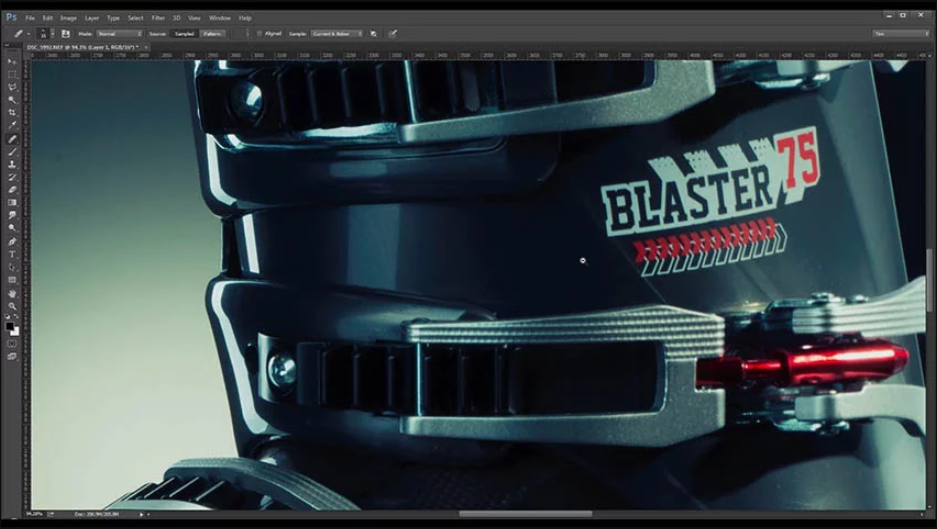Image resolution: width=937 pixels, height=529 pixels.
Task: Open the Sample layers dropdown
Action: (336, 34)
